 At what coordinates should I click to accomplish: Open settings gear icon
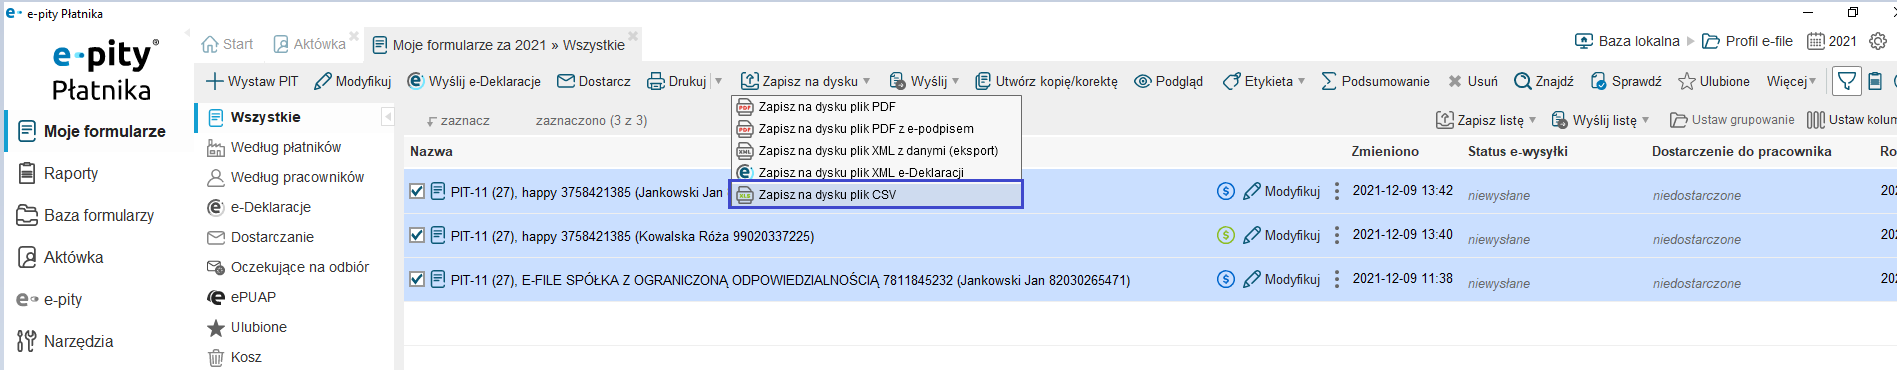point(1878,41)
